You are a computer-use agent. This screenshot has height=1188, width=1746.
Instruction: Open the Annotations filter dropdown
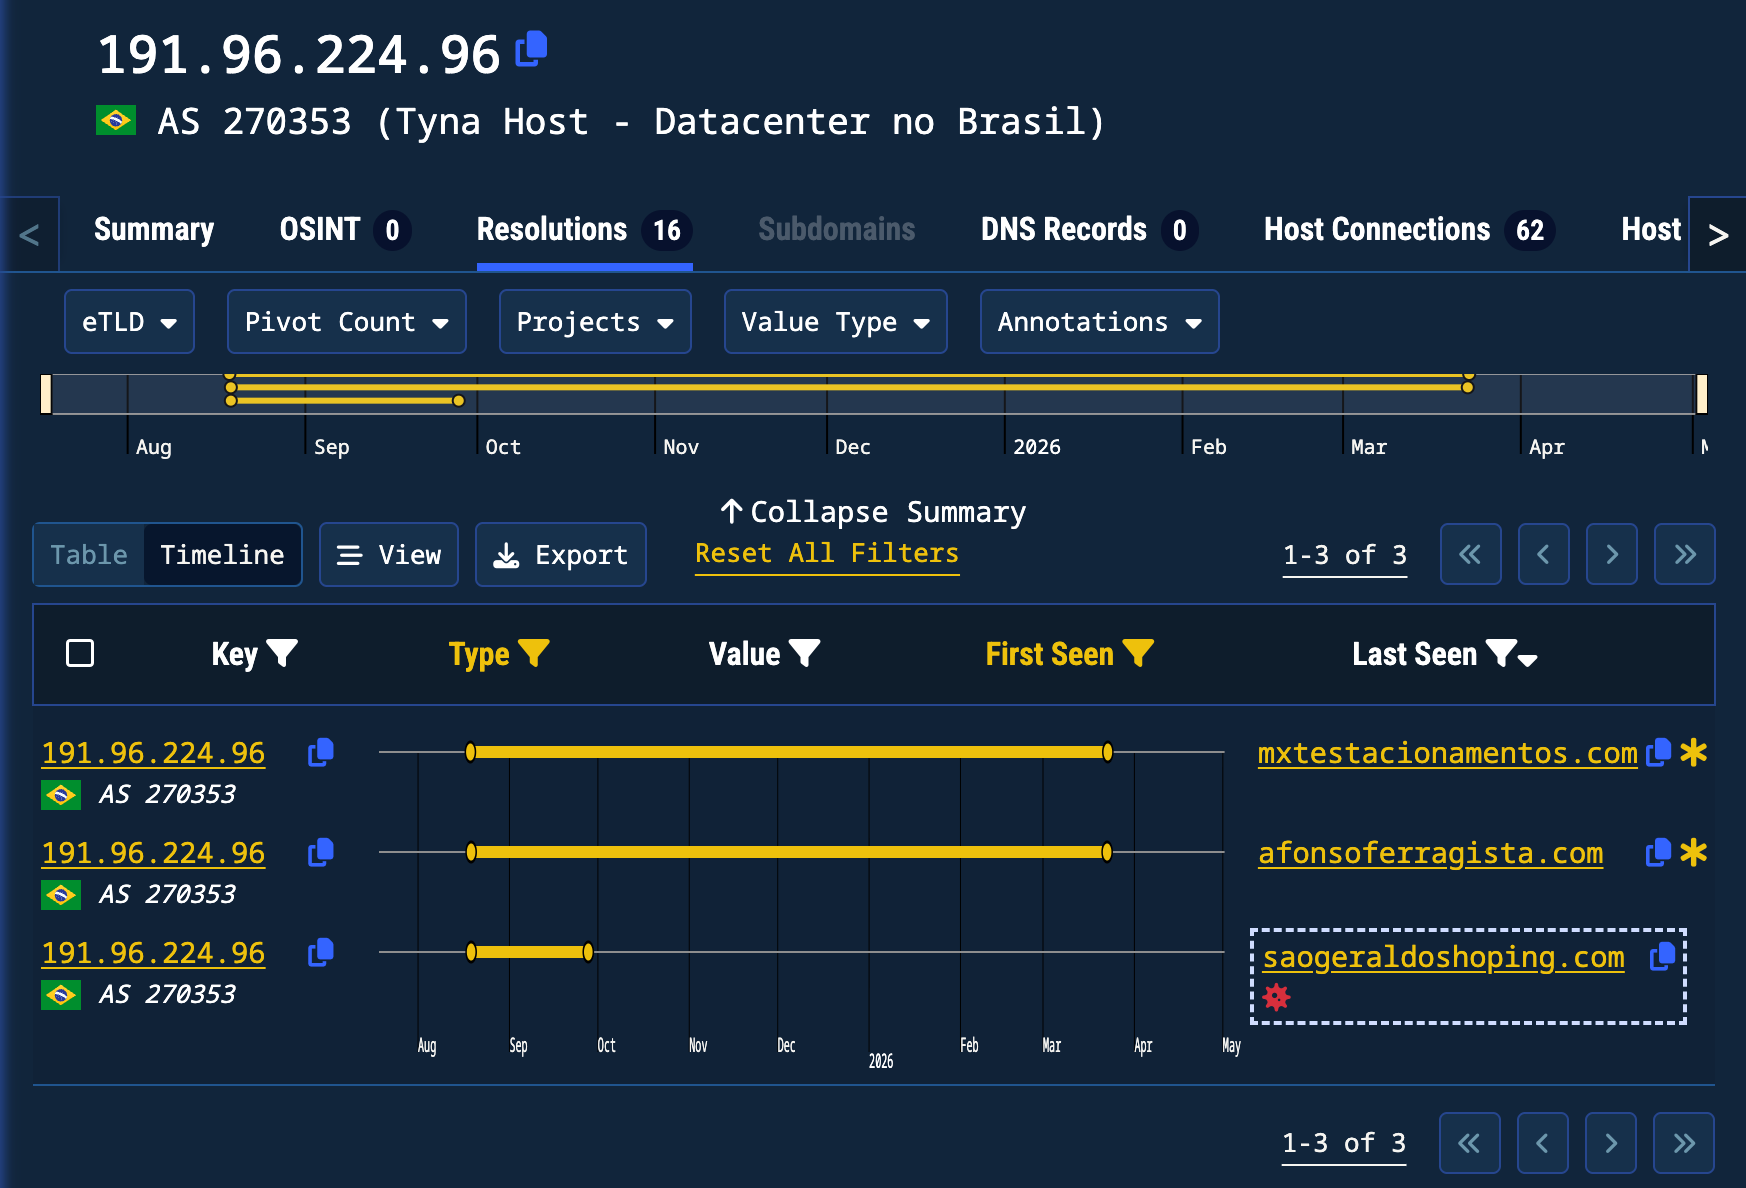tap(1099, 322)
